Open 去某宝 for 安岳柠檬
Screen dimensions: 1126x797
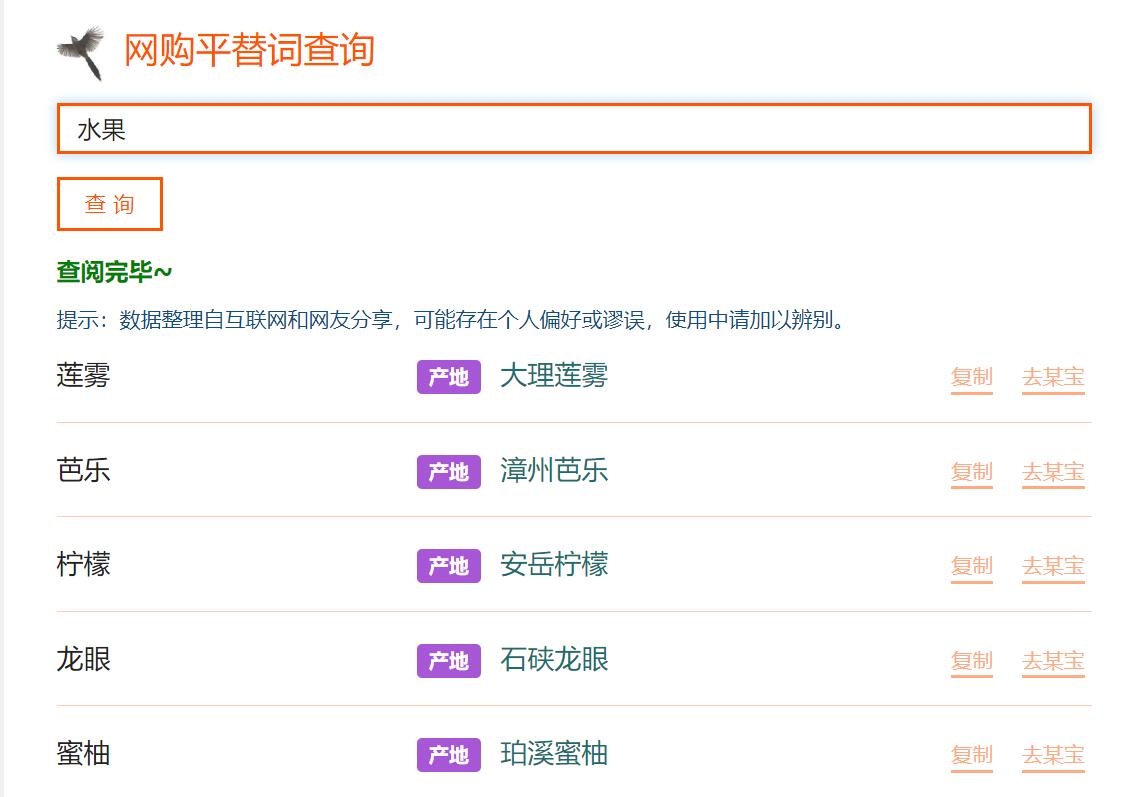[x=1053, y=566]
